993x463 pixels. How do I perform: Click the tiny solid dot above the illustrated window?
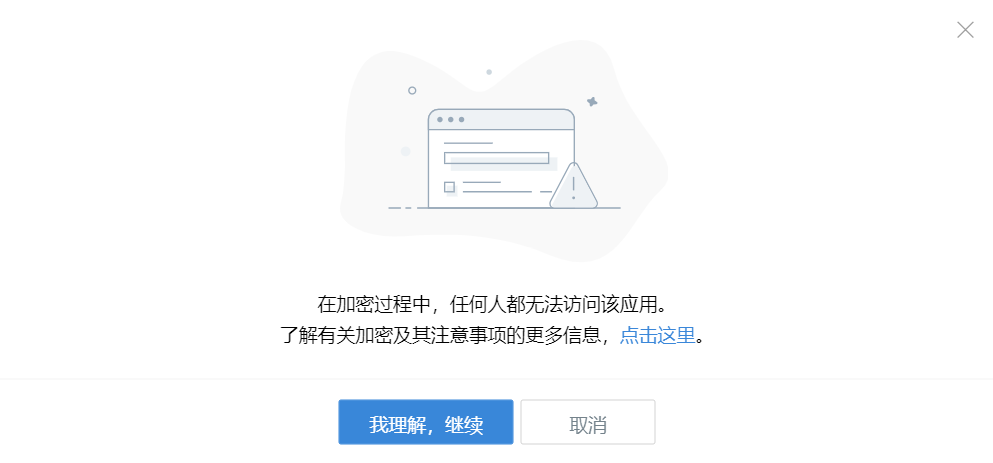tap(489, 72)
